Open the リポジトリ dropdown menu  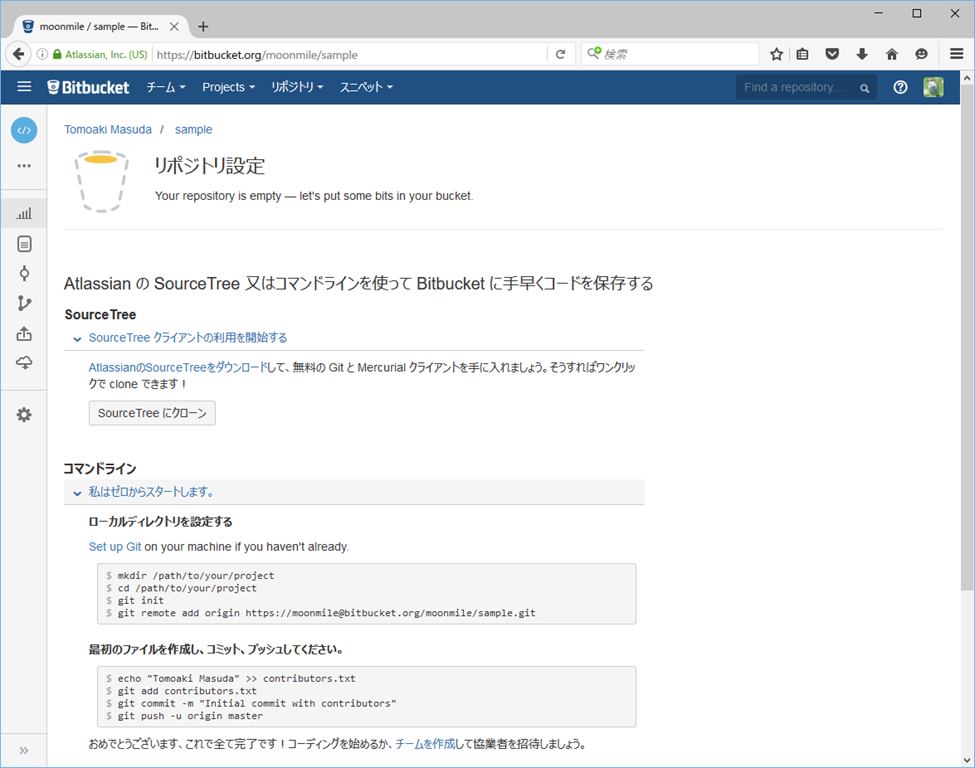pyautogui.click(x=297, y=88)
